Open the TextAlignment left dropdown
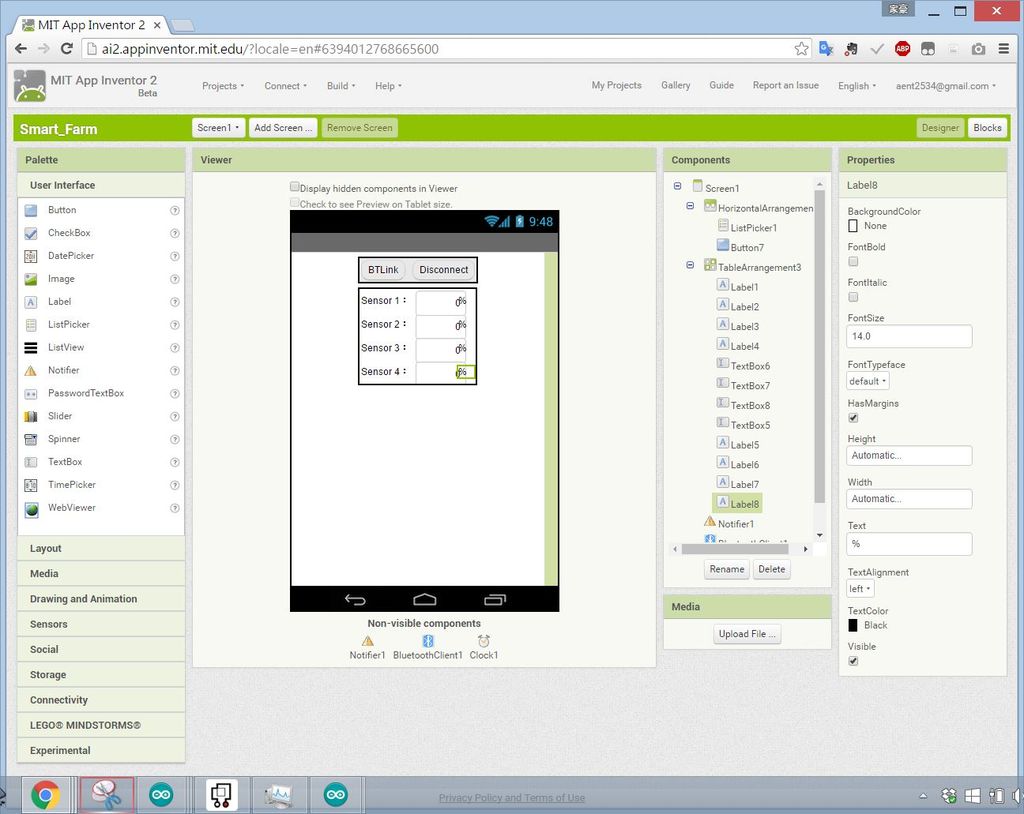The height and width of the screenshot is (814, 1024). (x=860, y=589)
